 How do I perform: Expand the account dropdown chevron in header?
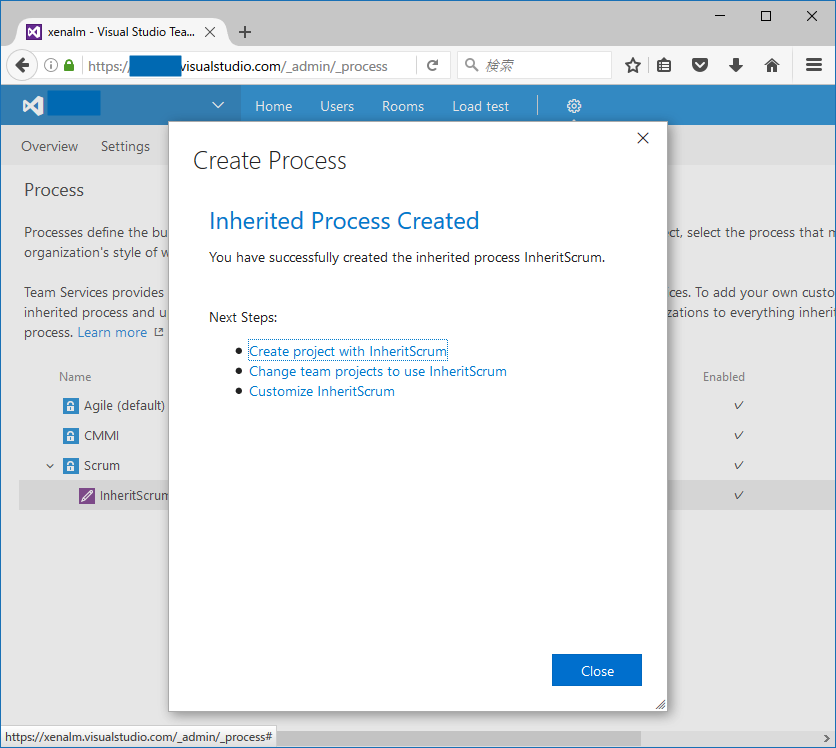coord(218,105)
